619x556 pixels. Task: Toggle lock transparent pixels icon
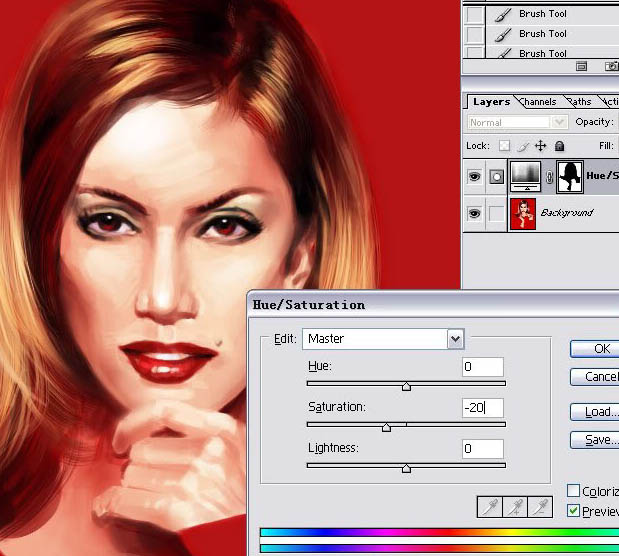point(504,146)
